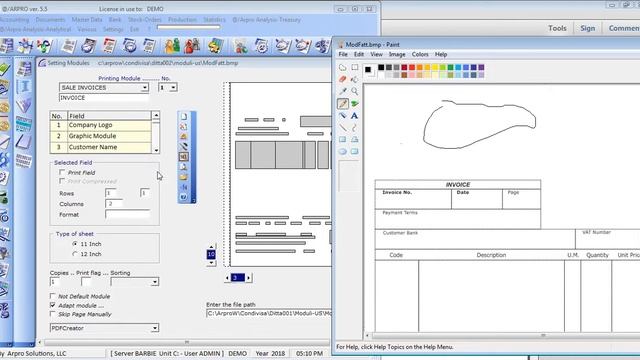
Task: Open the Image menu in Paint
Action: click(x=397, y=54)
